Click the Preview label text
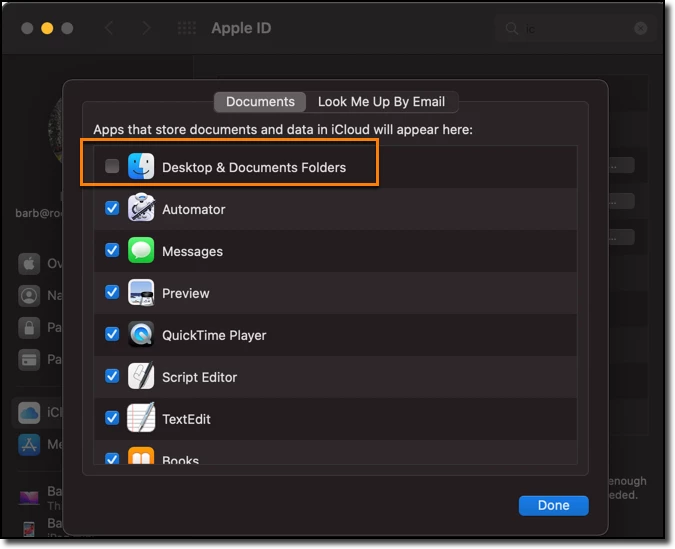675x549 pixels. (x=186, y=293)
